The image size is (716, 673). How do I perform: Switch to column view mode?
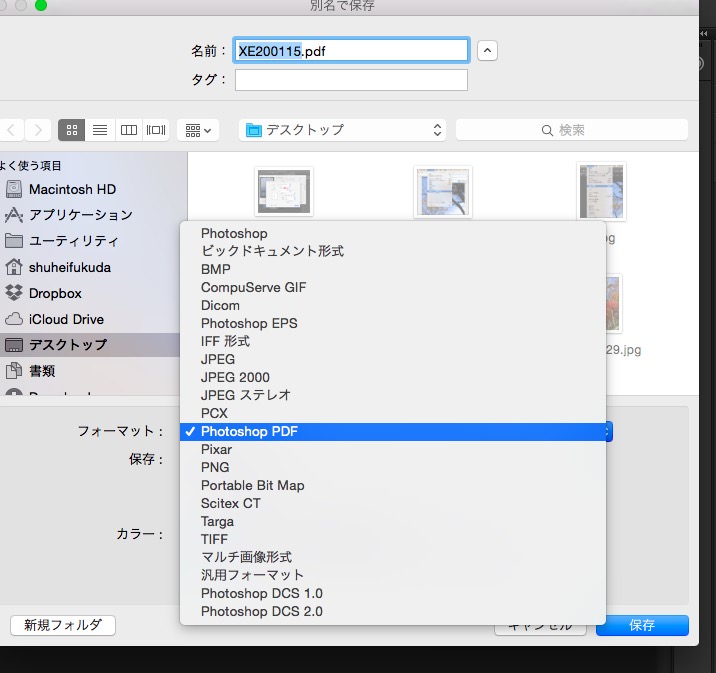click(x=129, y=131)
